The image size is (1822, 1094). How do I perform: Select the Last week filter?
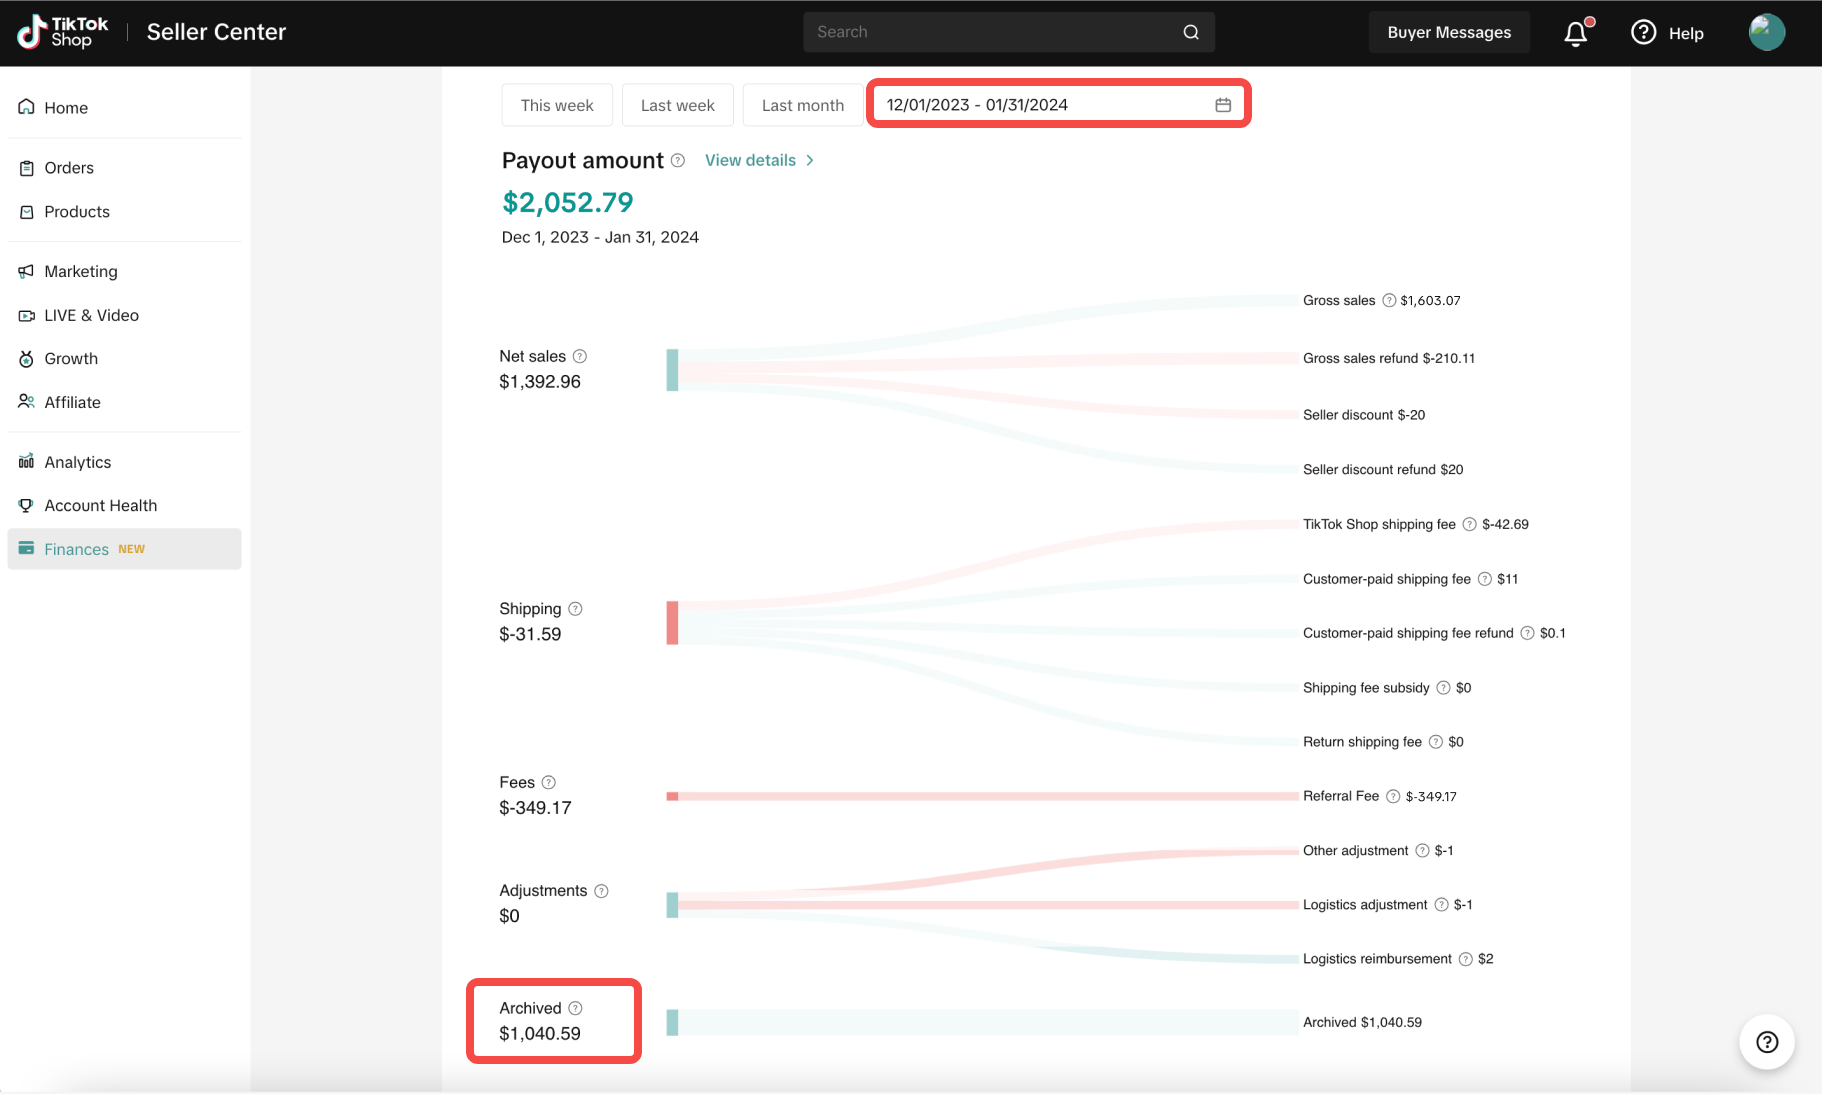[677, 105]
